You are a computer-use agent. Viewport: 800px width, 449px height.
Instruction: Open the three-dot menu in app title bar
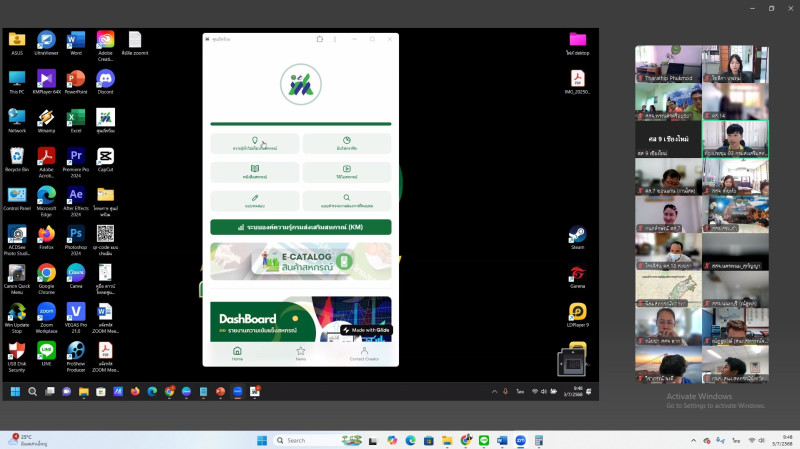pyautogui.click(x=335, y=39)
